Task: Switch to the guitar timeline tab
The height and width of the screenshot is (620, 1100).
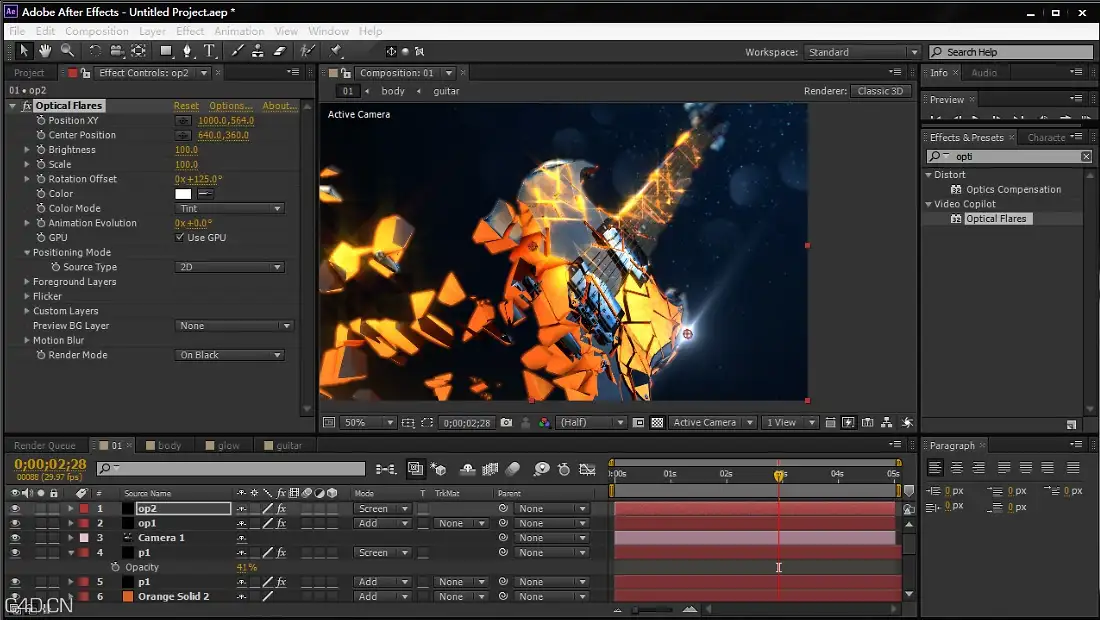Action: pos(289,445)
